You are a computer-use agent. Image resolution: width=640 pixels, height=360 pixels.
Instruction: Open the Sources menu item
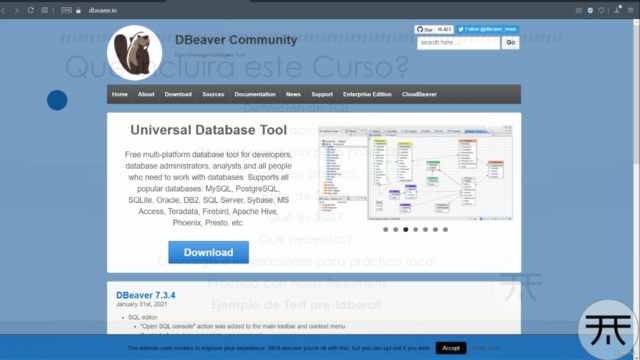coord(213,94)
